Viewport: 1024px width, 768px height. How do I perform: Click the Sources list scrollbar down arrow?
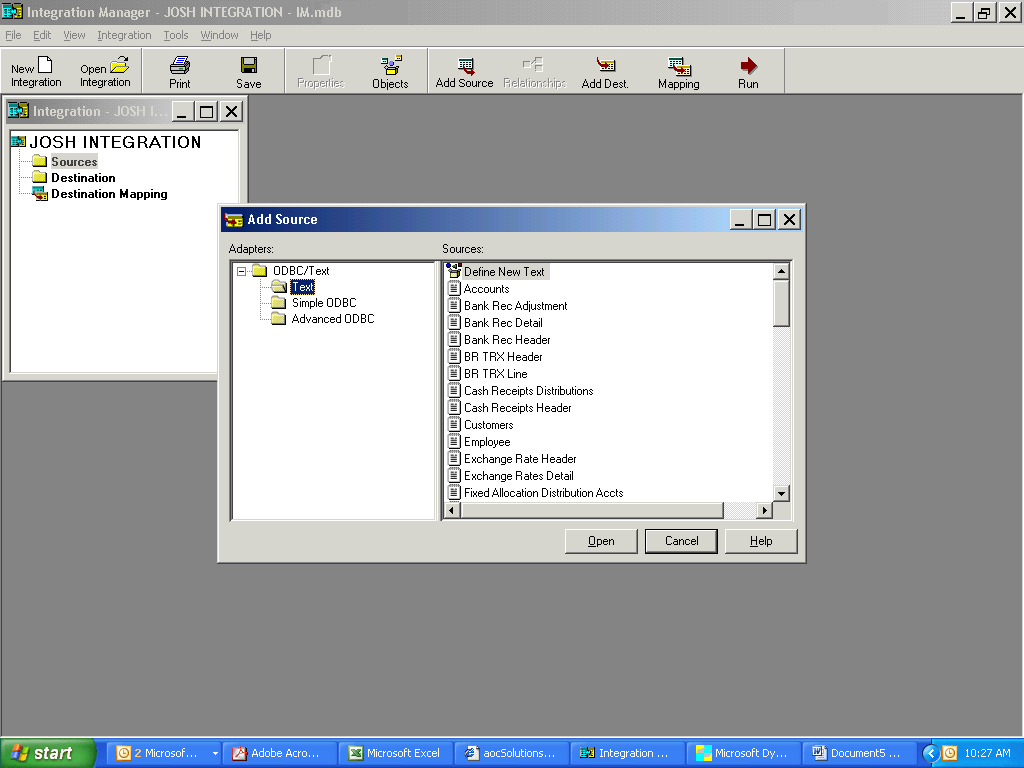tap(781, 493)
